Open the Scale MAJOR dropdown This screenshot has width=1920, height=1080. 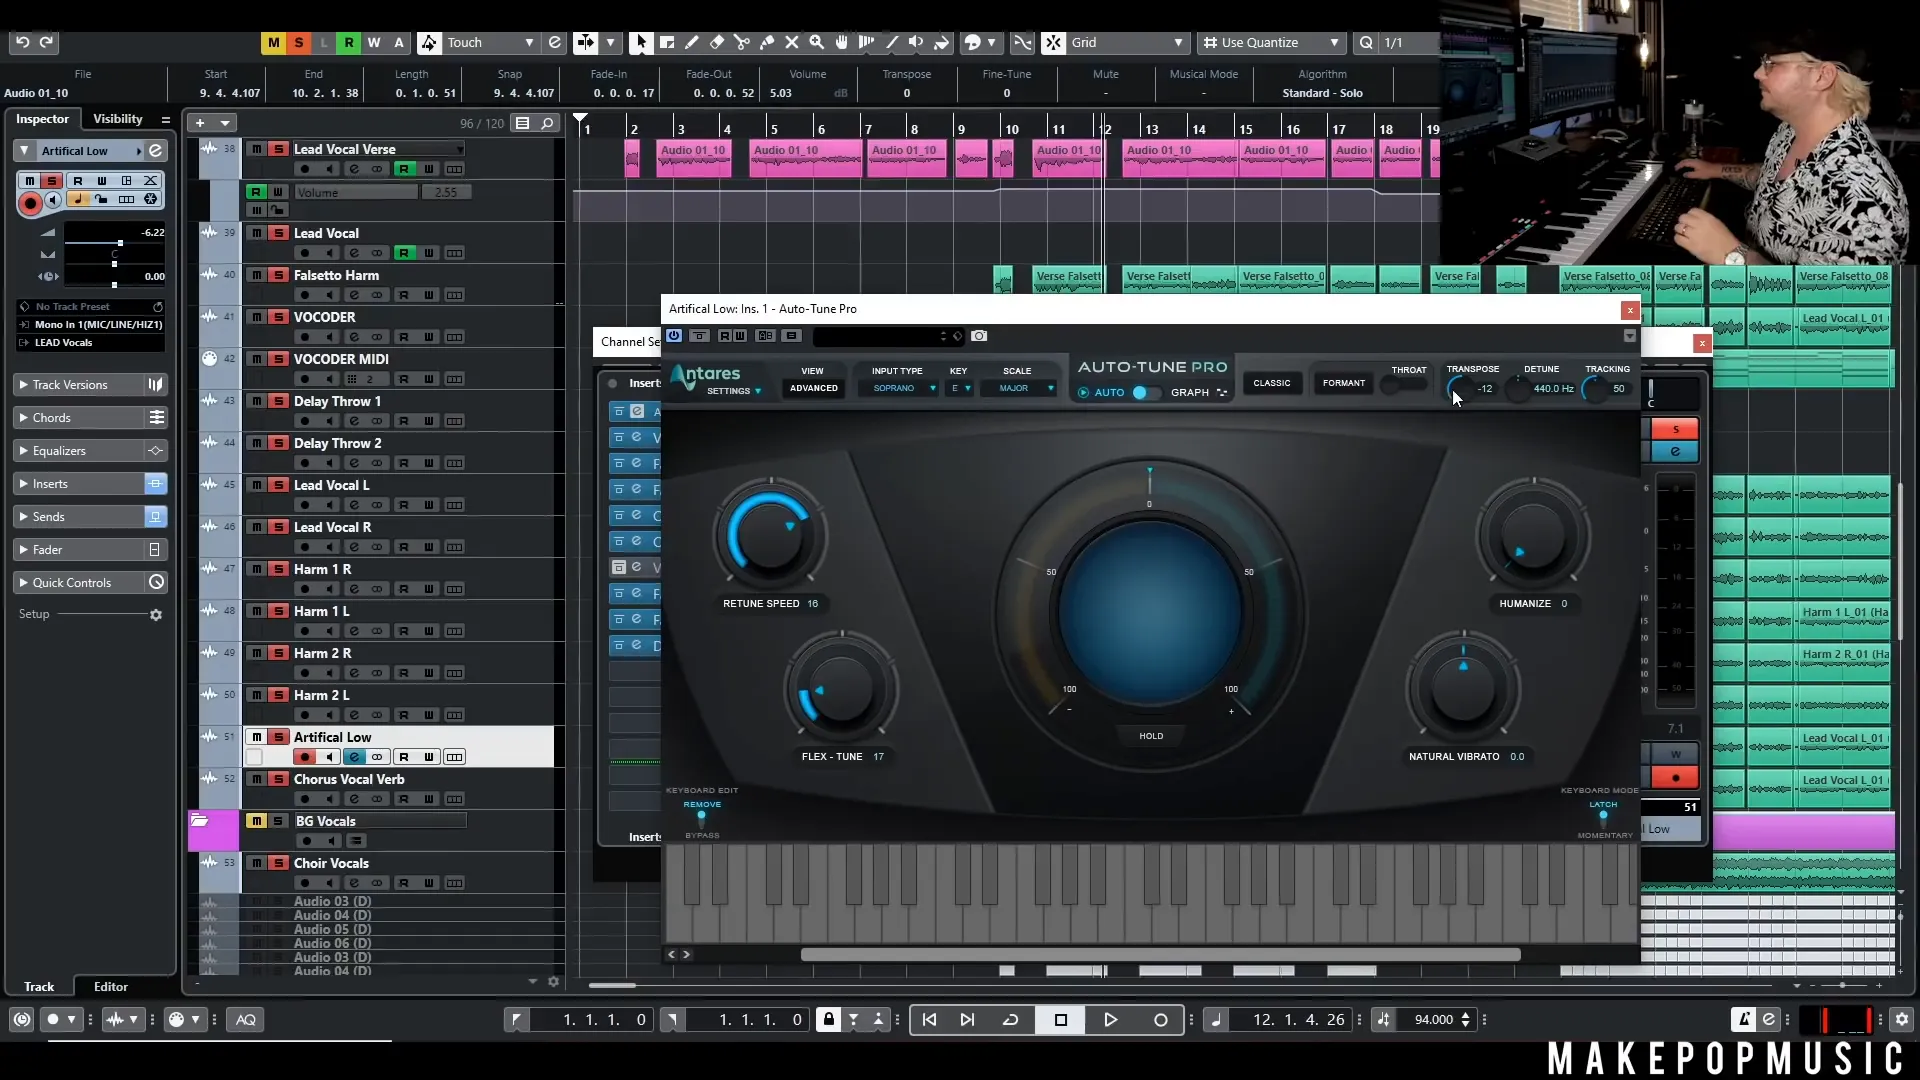click(x=1020, y=388)
